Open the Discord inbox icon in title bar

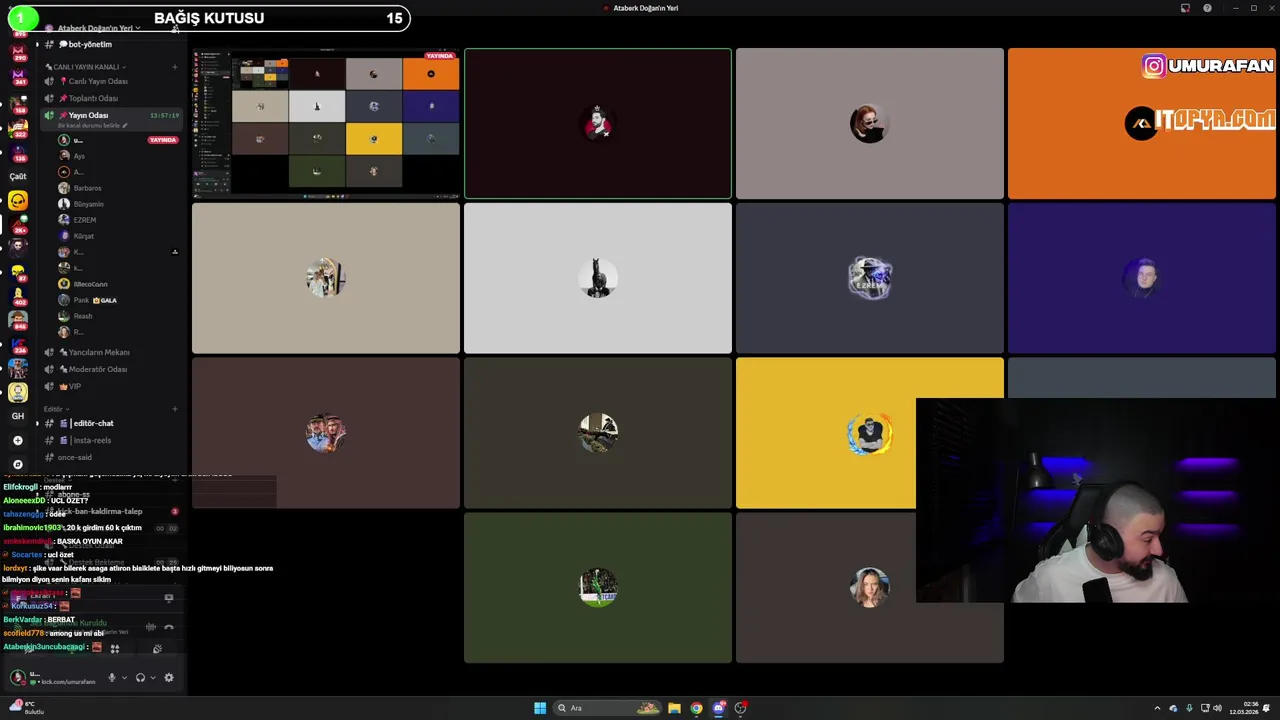(x=1185, y=8)
